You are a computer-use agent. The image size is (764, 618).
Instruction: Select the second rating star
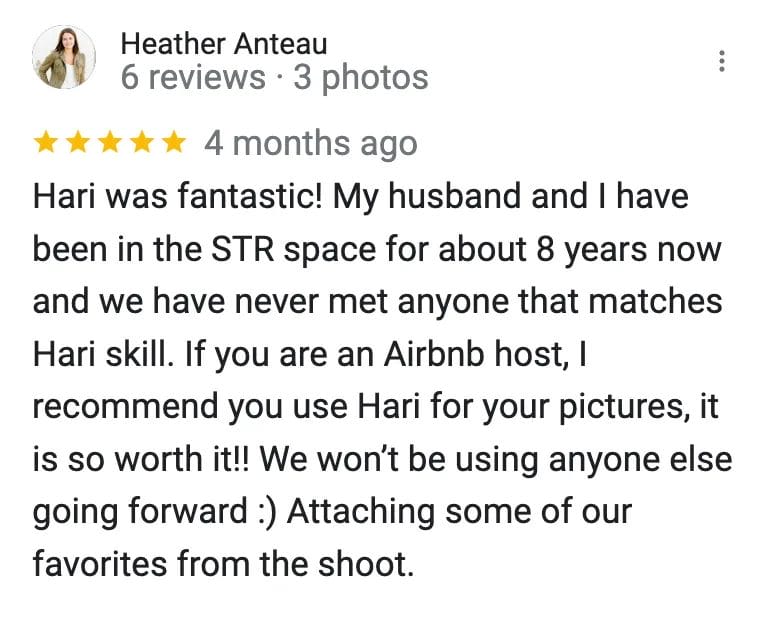78,142
